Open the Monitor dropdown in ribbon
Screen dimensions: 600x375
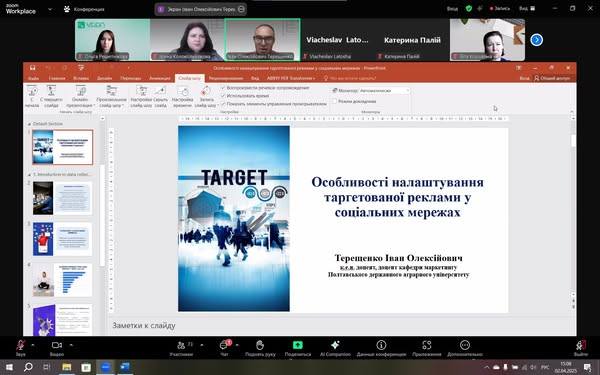383,91
